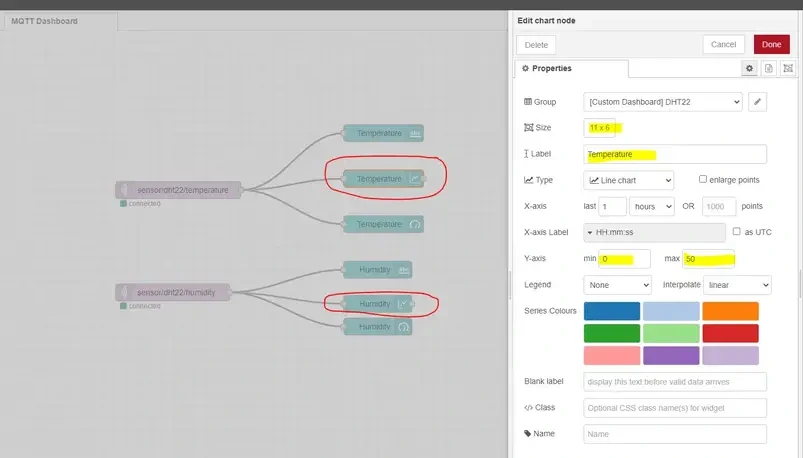Open node appearance settings icon
The image size is (803, 458).
788,68
